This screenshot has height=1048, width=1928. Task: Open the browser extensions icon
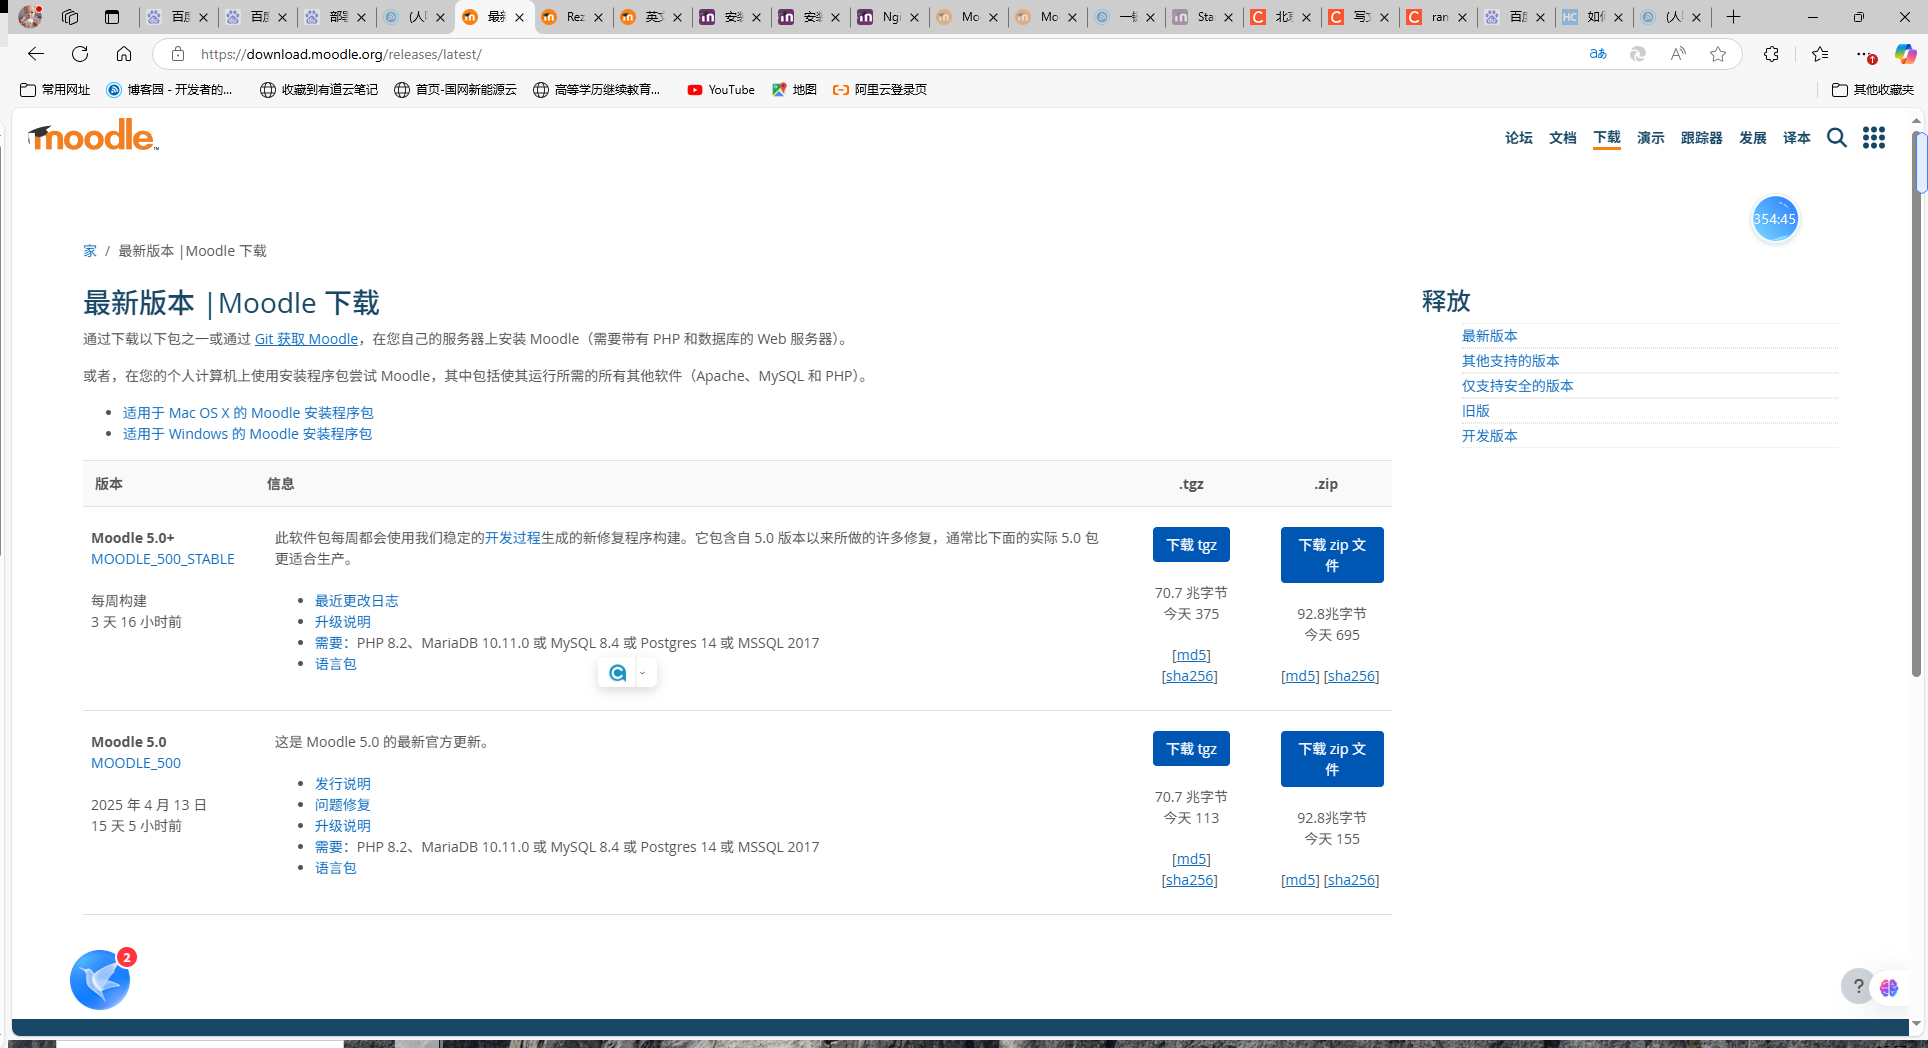click(1771, 54)
